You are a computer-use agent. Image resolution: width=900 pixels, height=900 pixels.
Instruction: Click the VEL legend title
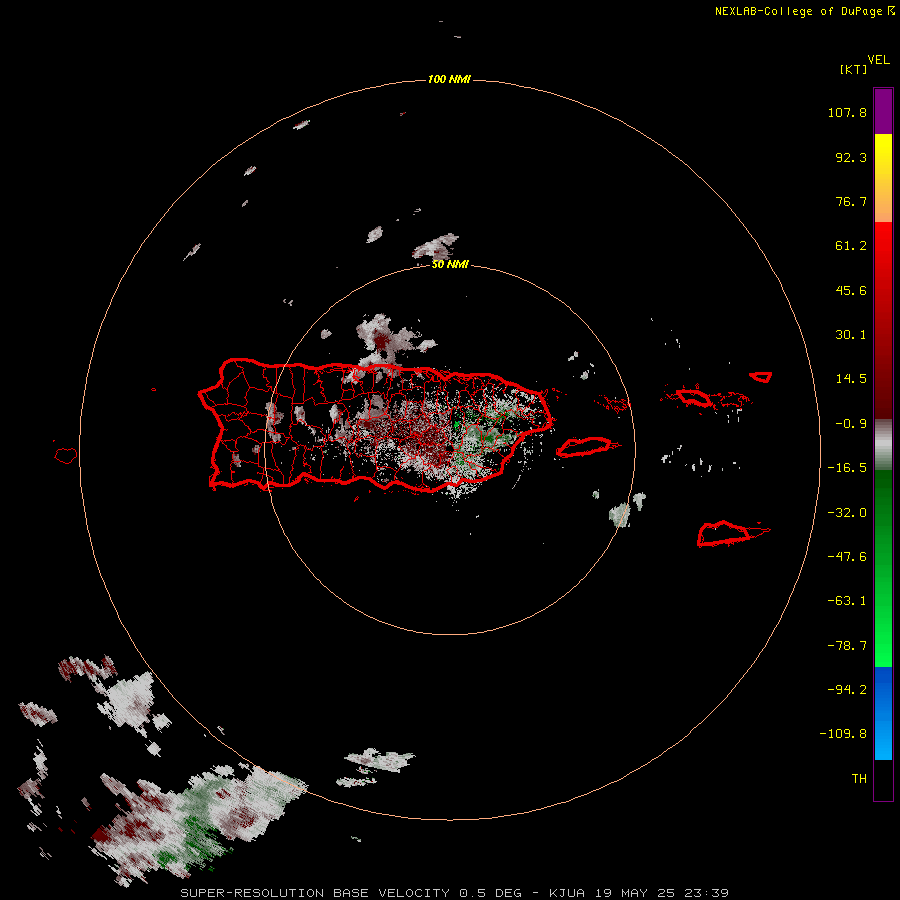tap(879, 60)
